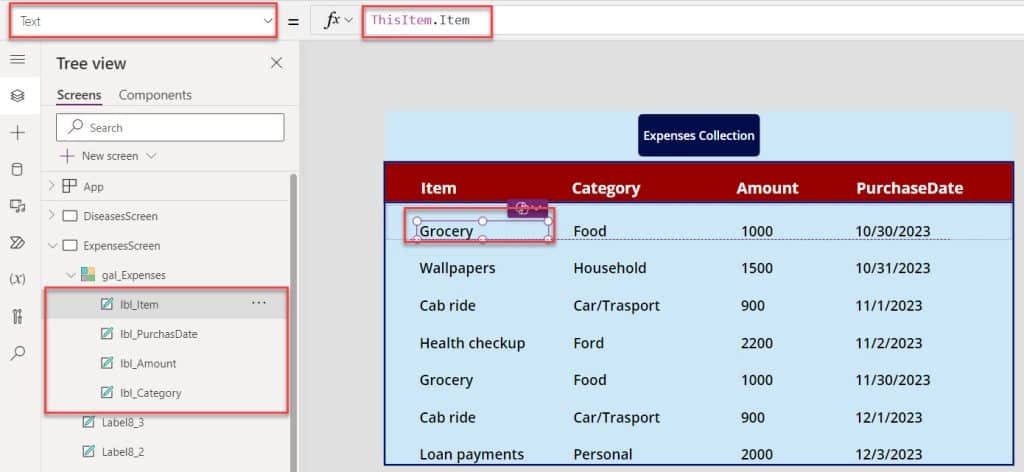Open the Data cylinder icon

click(18, 170)
